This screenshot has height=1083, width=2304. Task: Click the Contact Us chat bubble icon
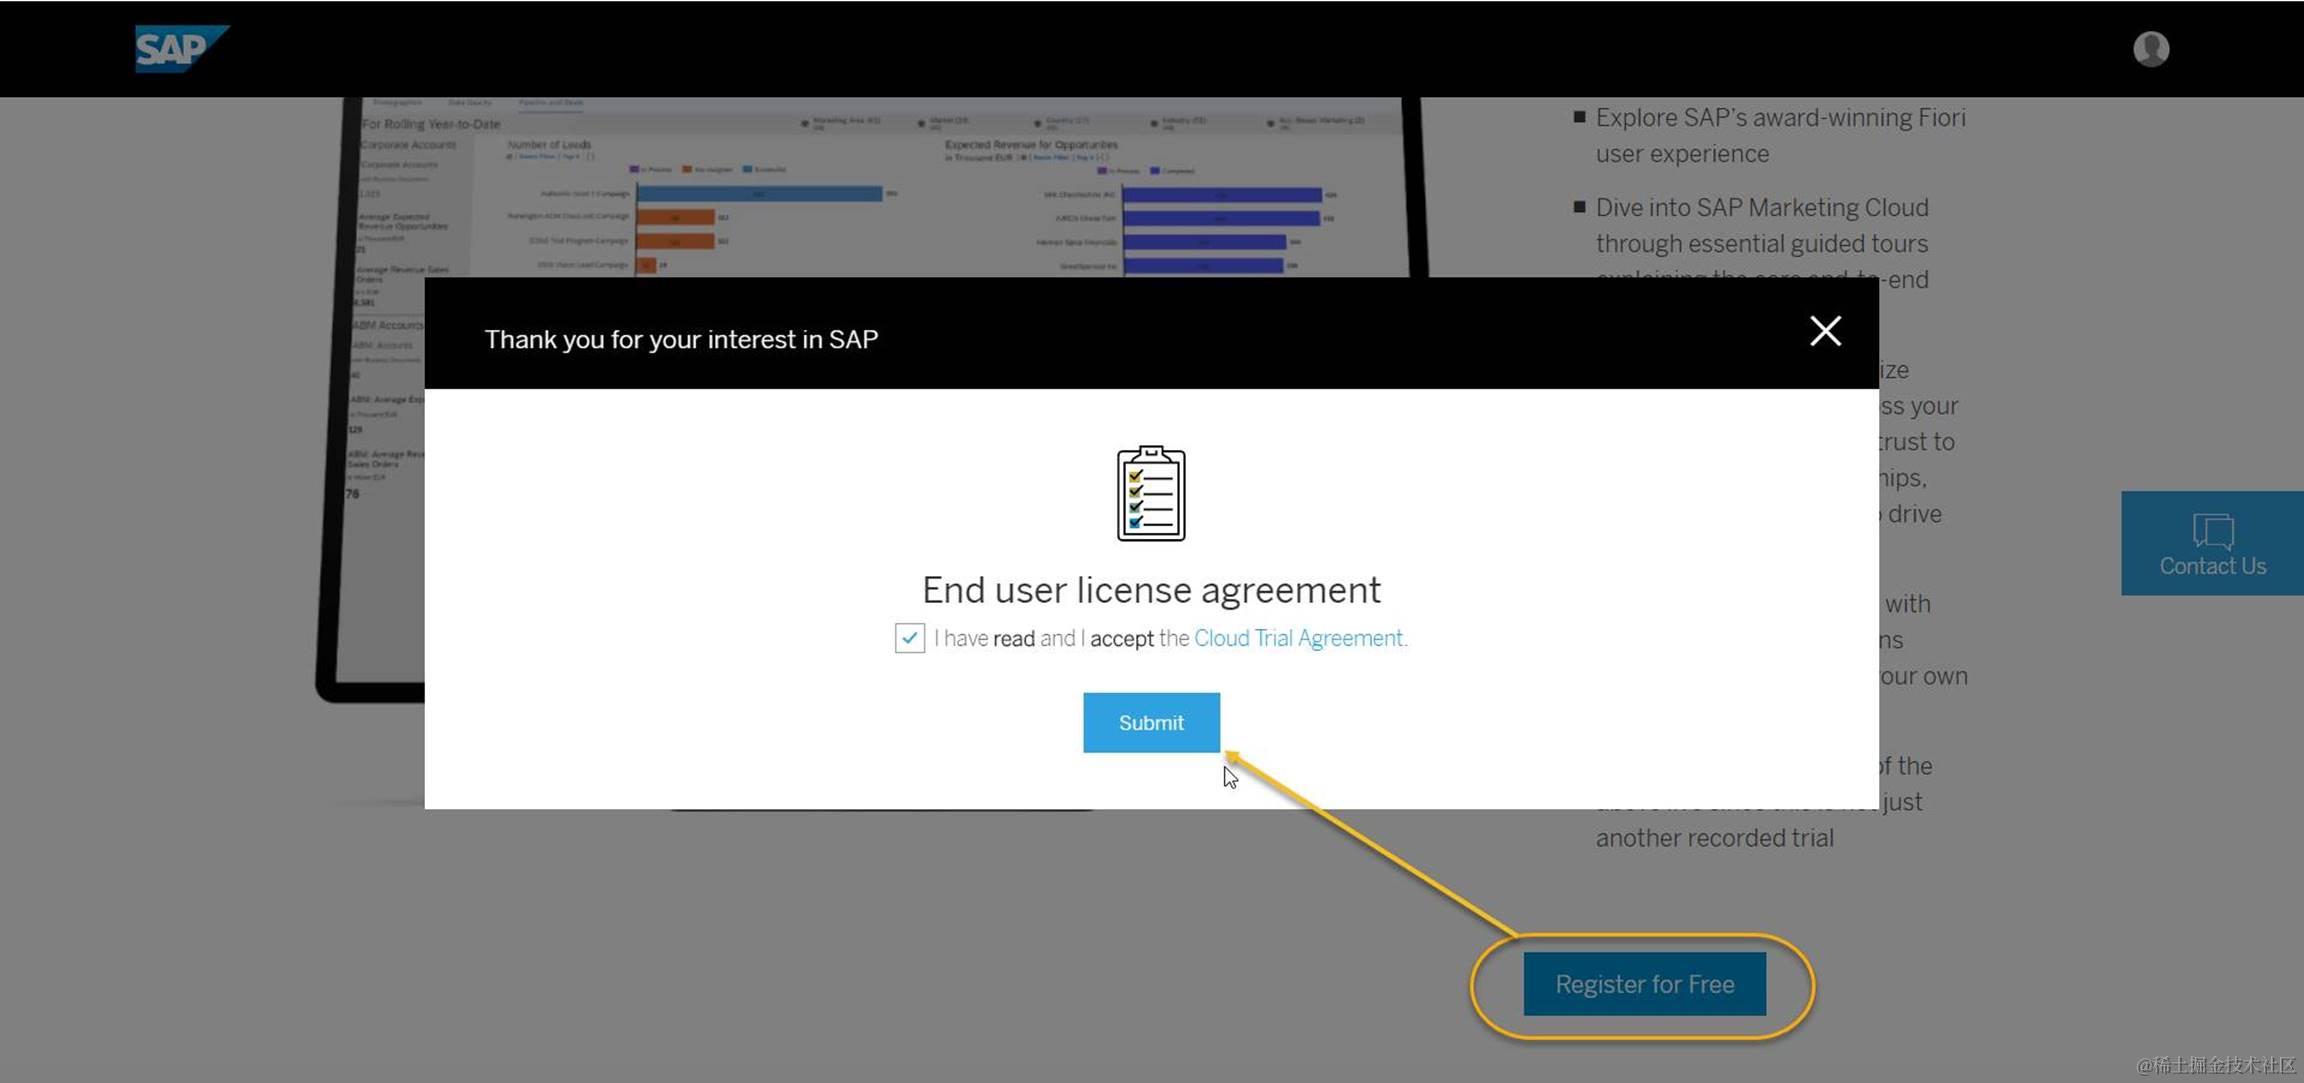tap(2212, 530)
